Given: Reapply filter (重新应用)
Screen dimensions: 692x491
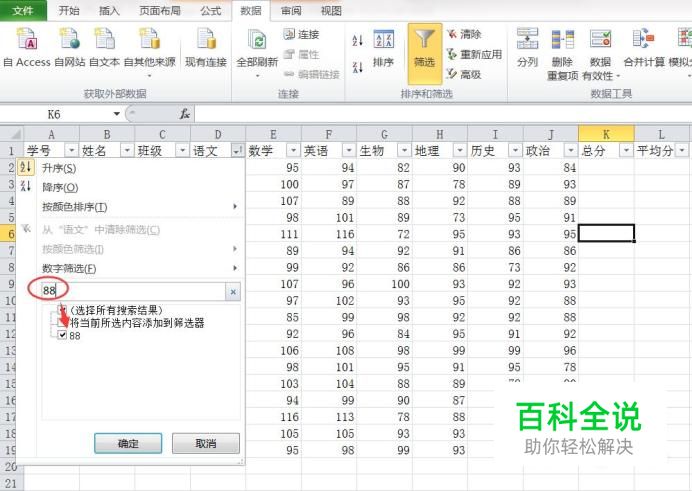Looking at the screenshot, I should tap(474, 54).
